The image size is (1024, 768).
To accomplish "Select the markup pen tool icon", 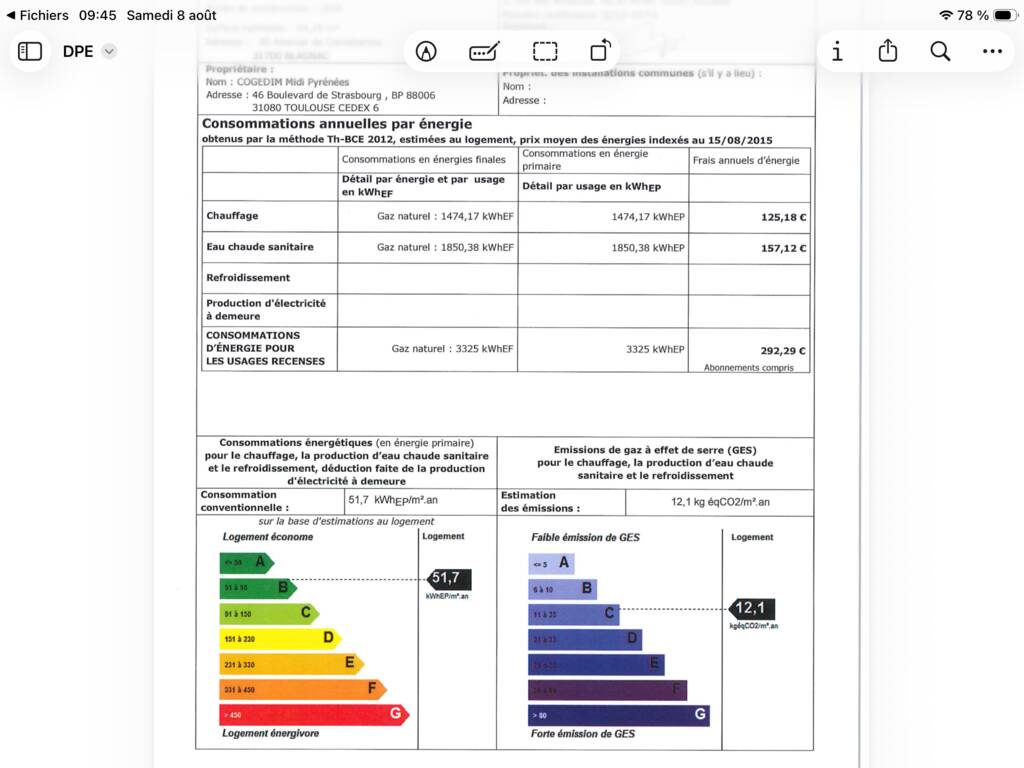I will (x=426, y=52).
